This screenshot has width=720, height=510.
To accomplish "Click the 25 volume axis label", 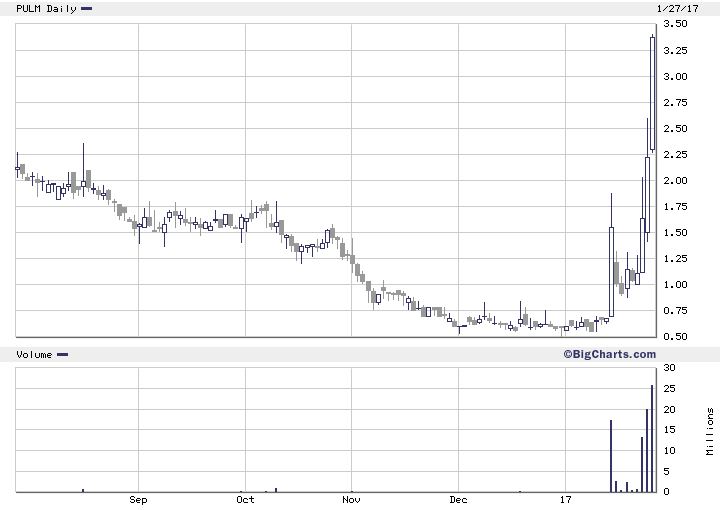I will [x=669, y=389].
